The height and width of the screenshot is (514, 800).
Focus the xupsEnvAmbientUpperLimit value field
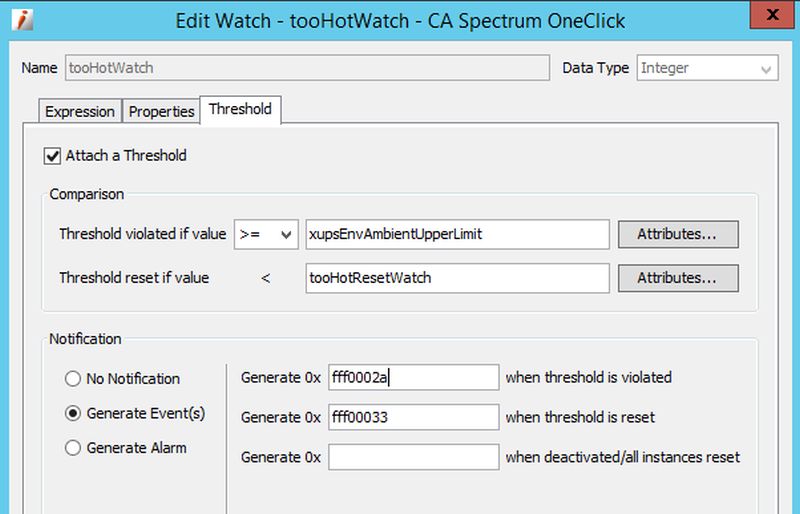[457, 234]
